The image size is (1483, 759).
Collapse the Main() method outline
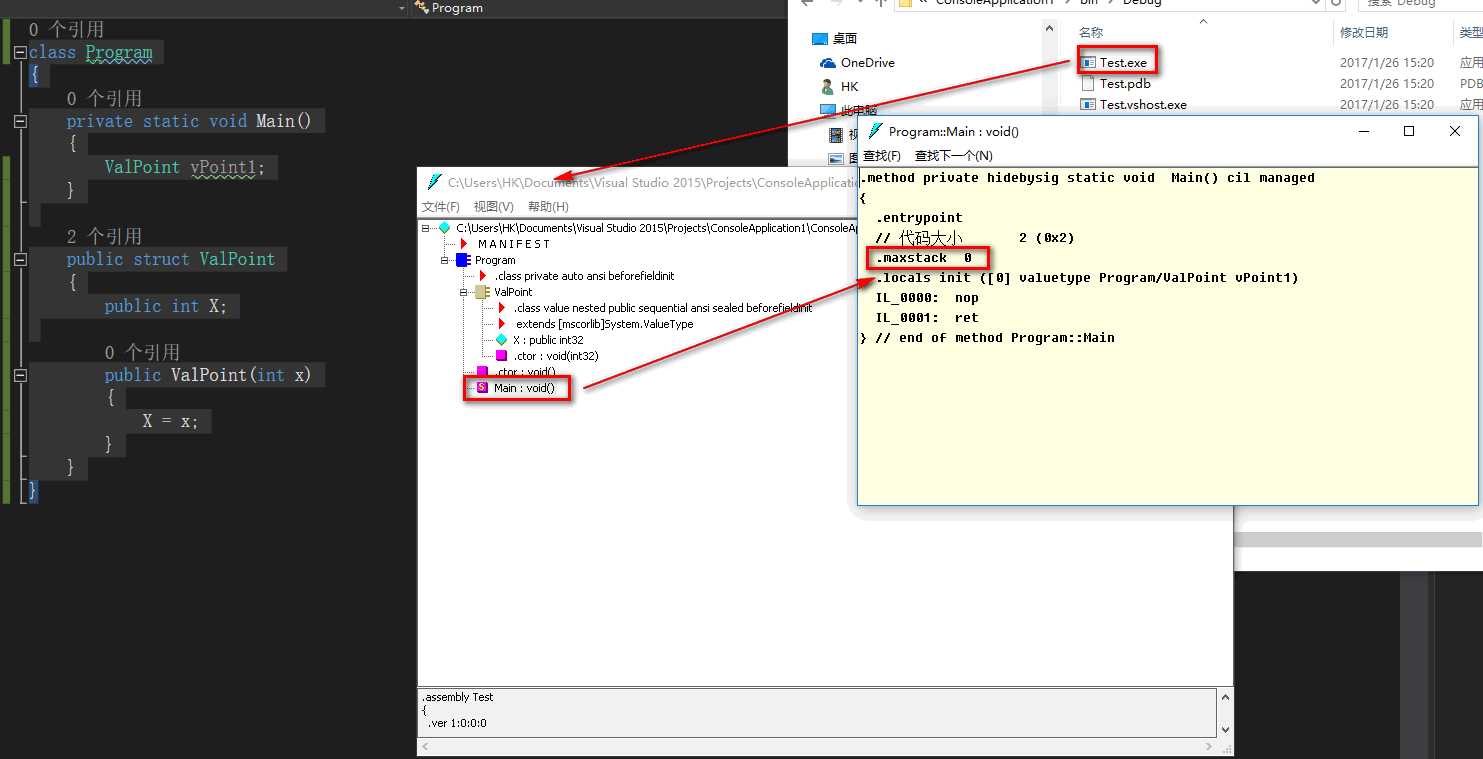[20, 122]
